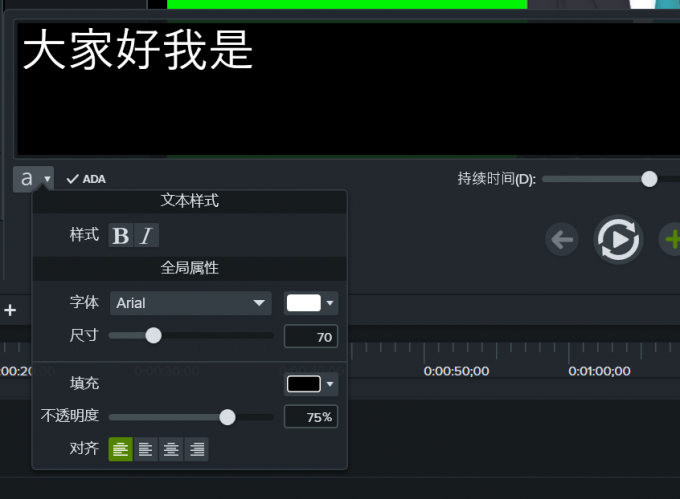The width and height of the screenshot is (680, 499).
Task: Click the font size field showing 70
Action: [x=311, y=337]
